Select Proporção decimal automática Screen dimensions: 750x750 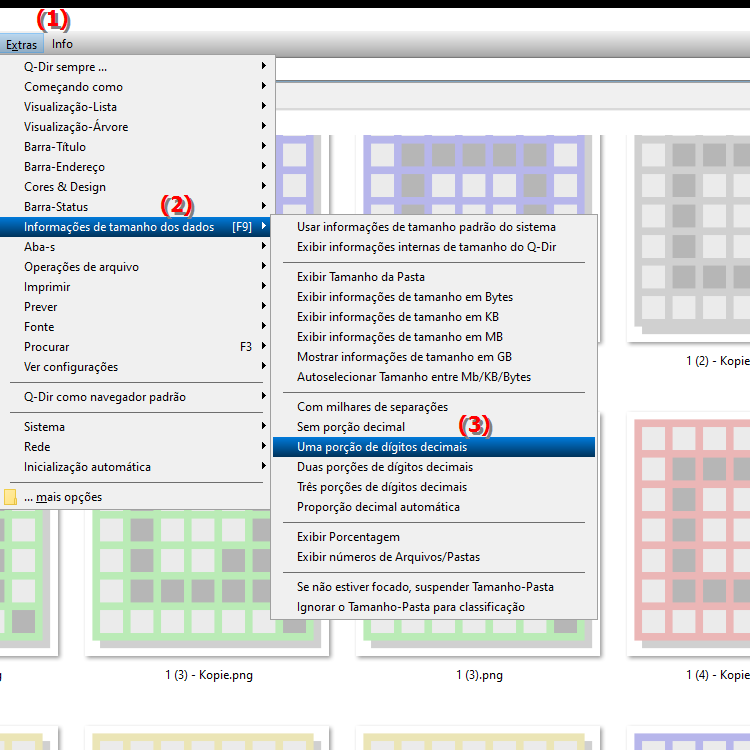click(434, 507)
